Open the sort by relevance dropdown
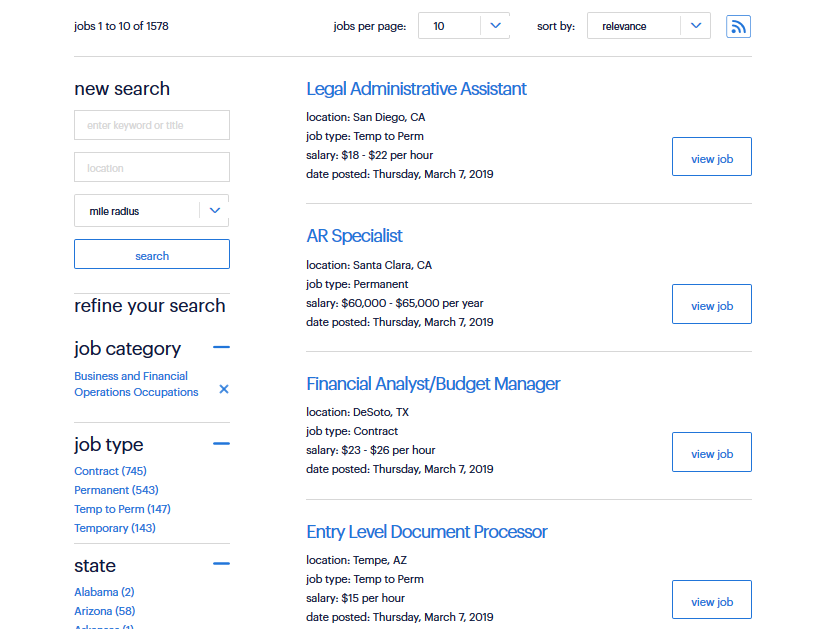Screen dimensions: 825x629 (x=648, y=27)
